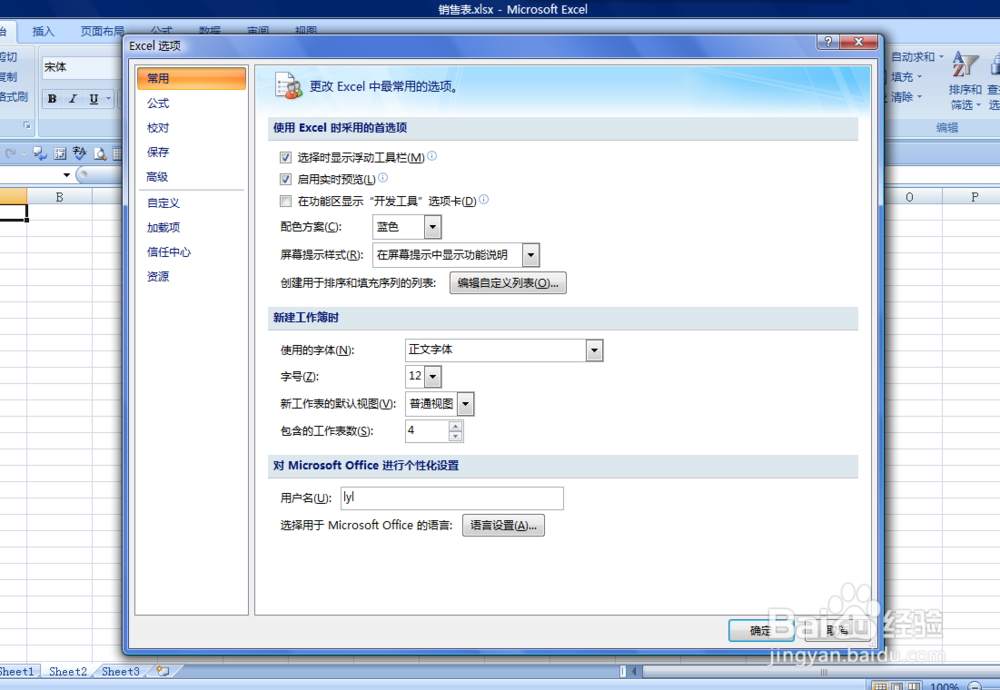Open the 使用的字体 font dropdown
Viewport: 1000px width, 690px height.
[594, 350]
